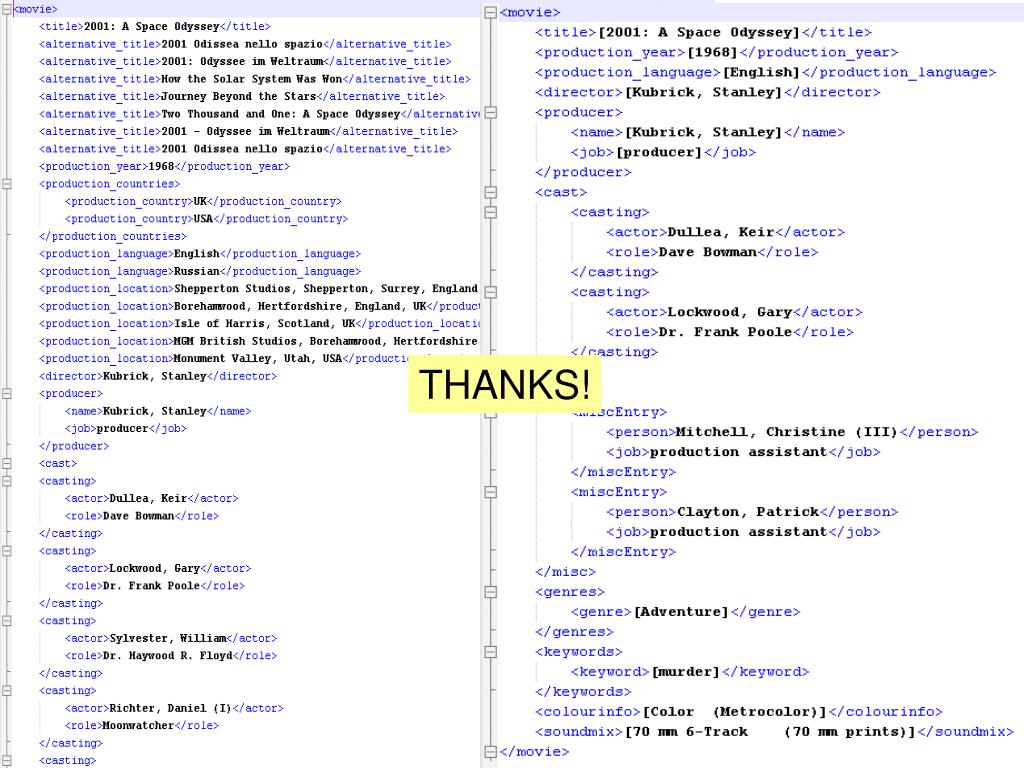The height and width of the screenshot is (768, 1024).
Task: Collapse the producer node in right pane
Action: pos(491,112)
